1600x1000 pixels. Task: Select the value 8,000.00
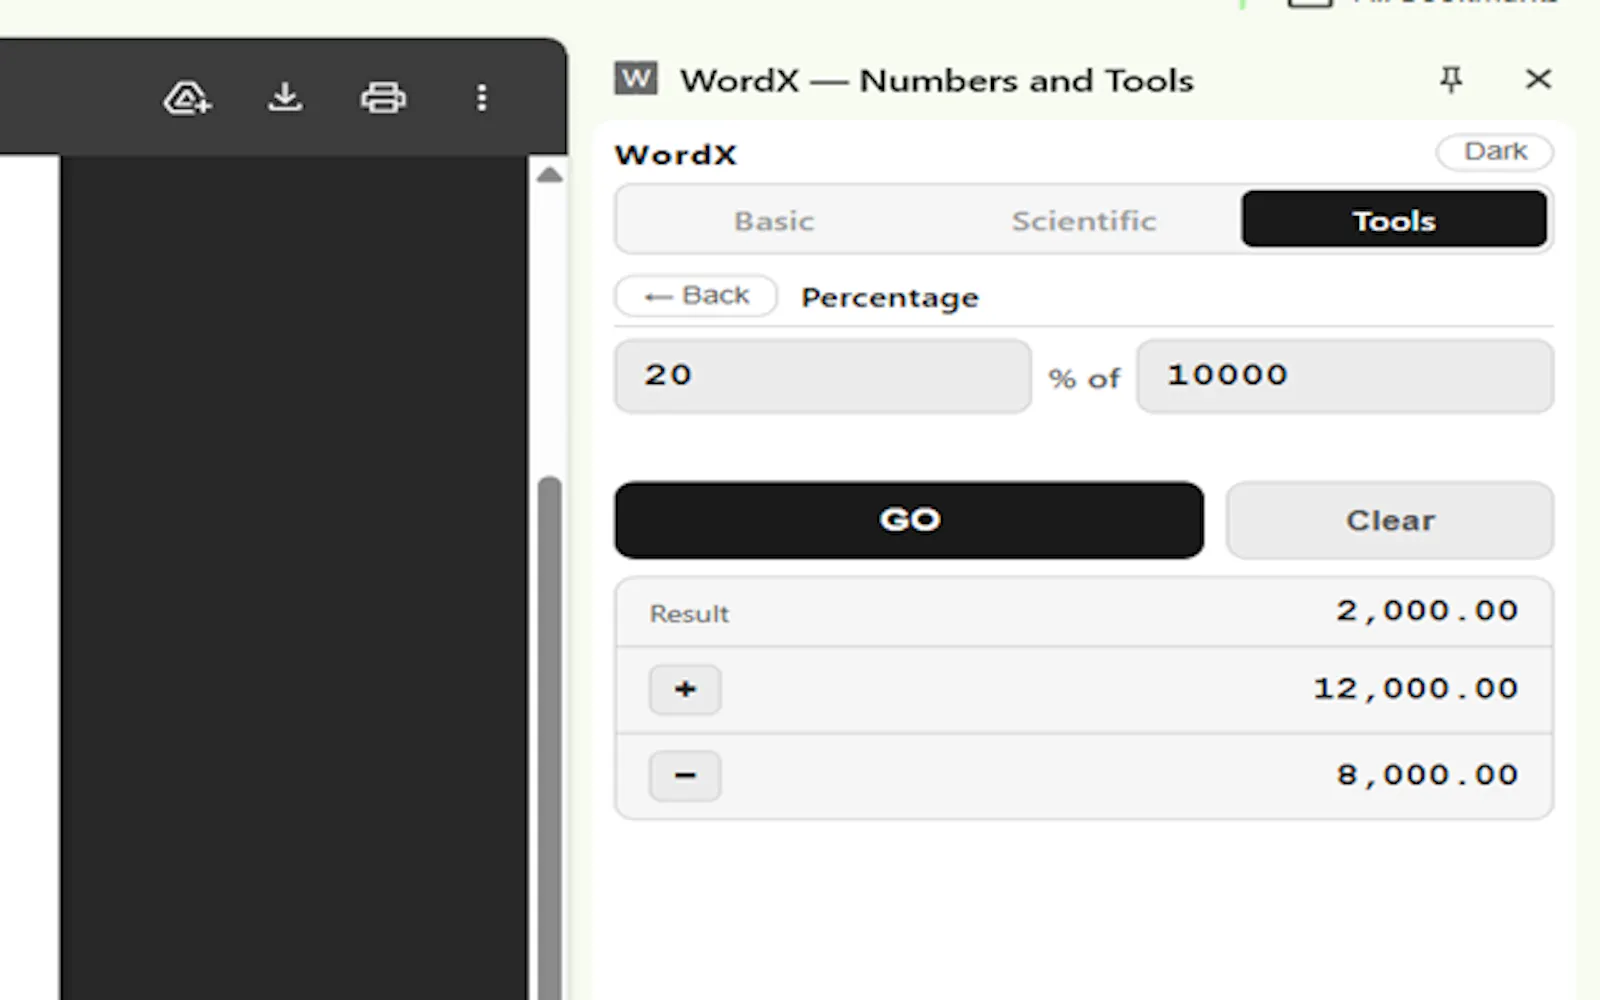[x=1427, y=775]
